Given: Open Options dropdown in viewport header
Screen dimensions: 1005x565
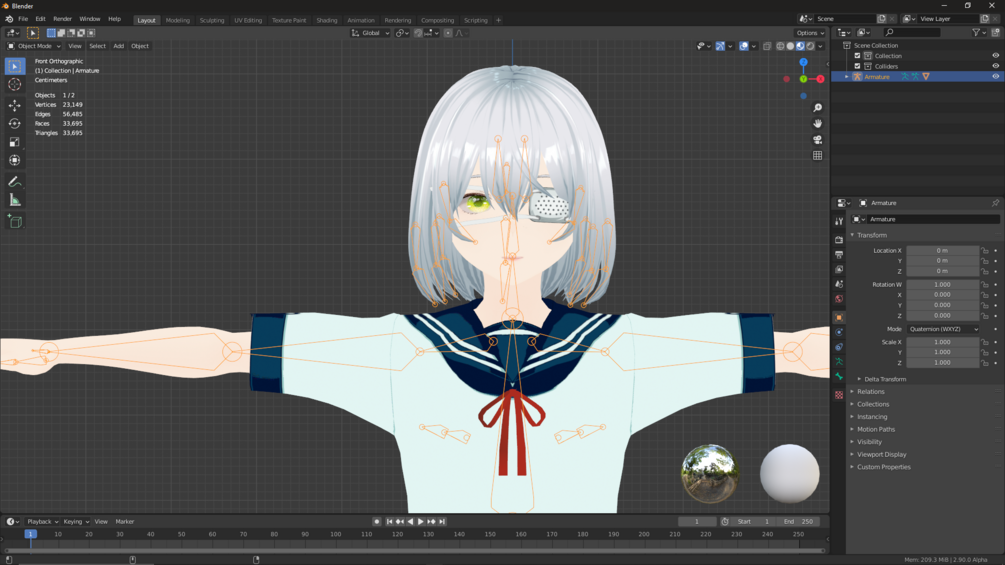Looking at the screenshot, I should coord(810,33).
